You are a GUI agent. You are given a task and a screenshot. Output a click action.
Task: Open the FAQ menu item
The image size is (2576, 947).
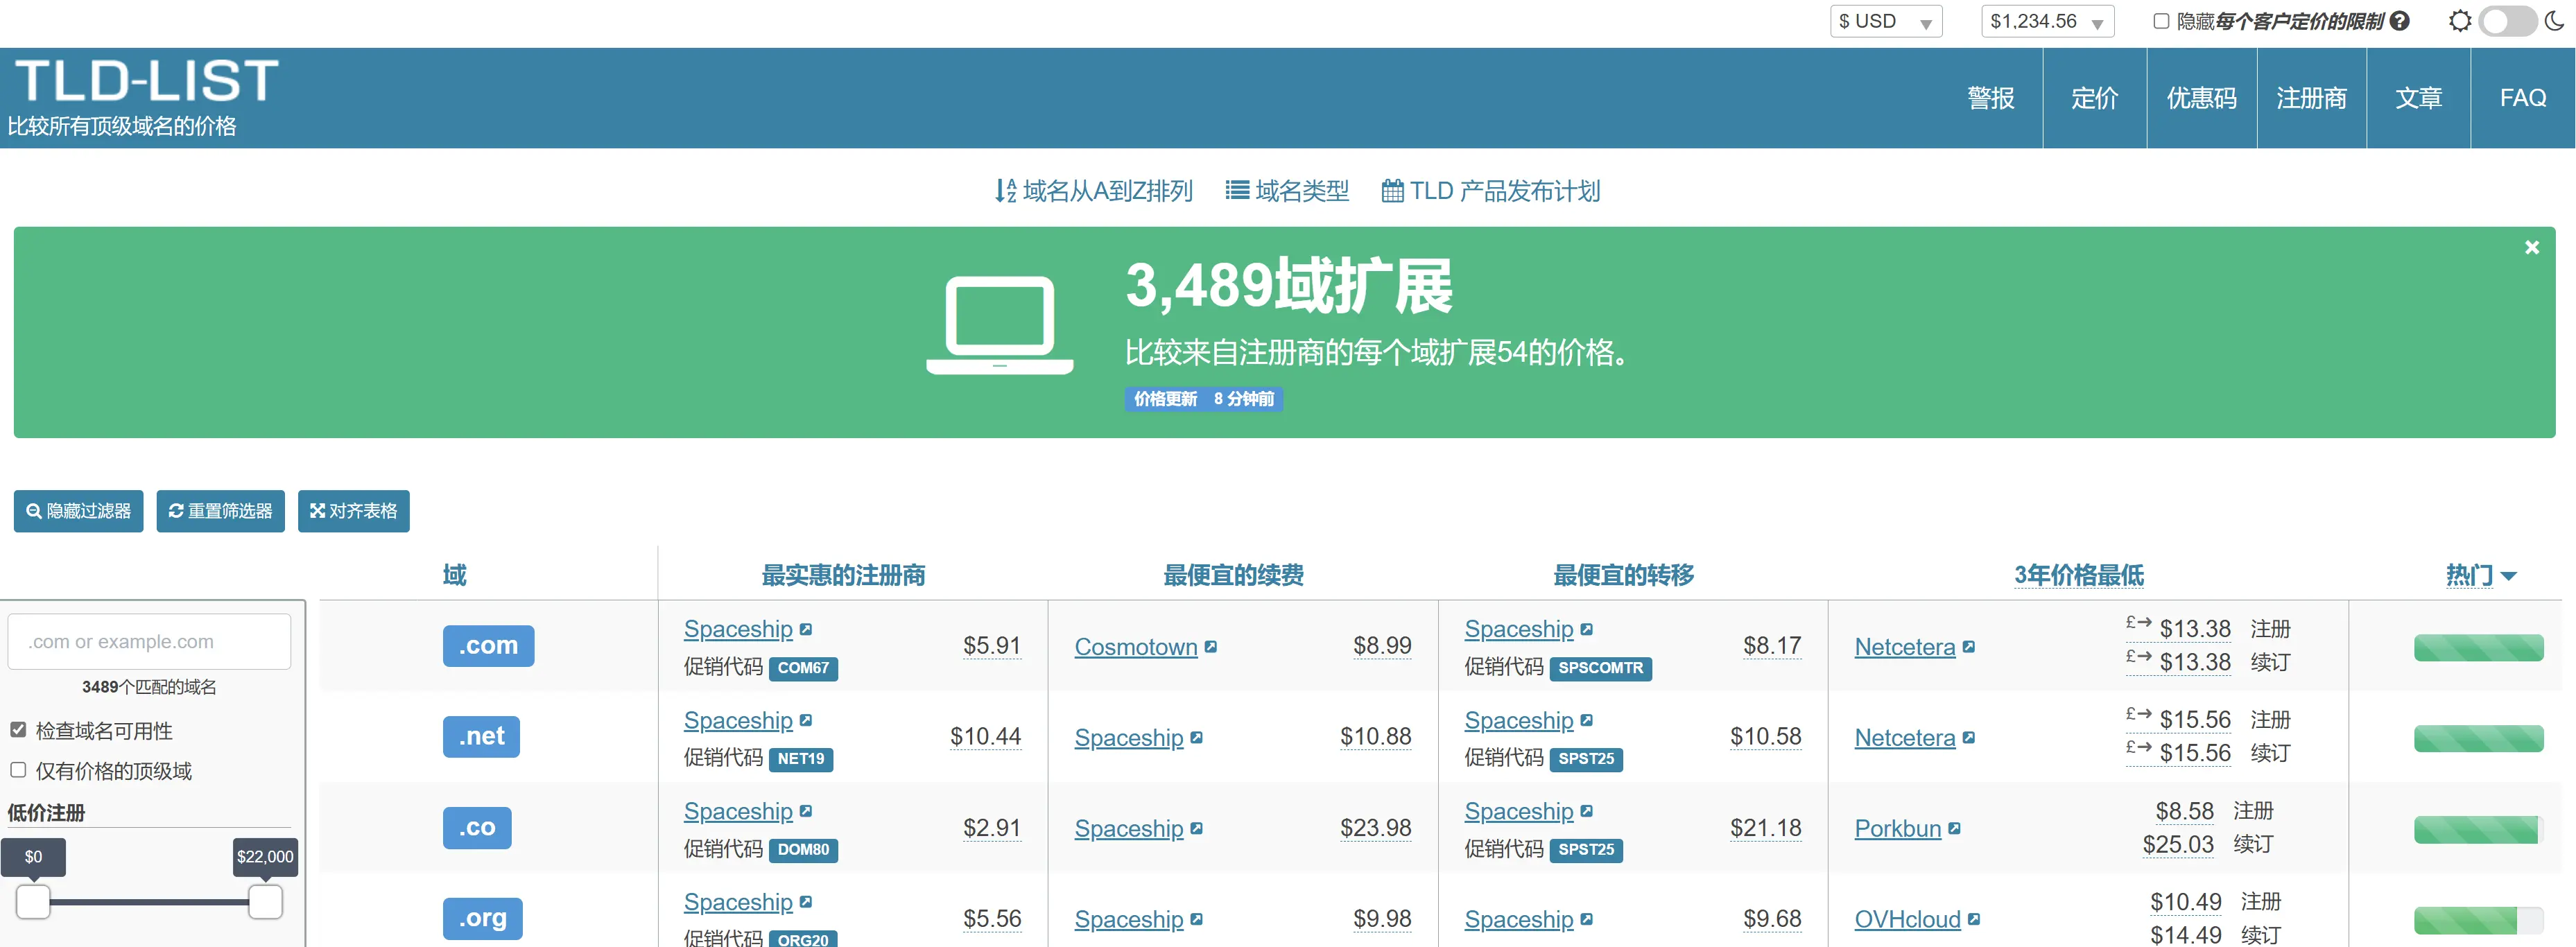(2522, 98)
